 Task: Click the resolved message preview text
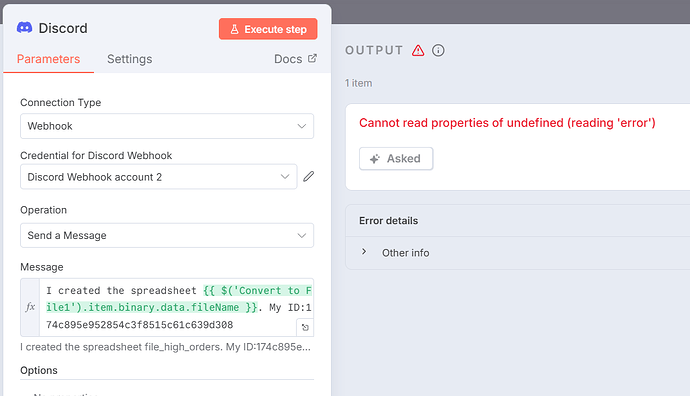click(165, 347)
